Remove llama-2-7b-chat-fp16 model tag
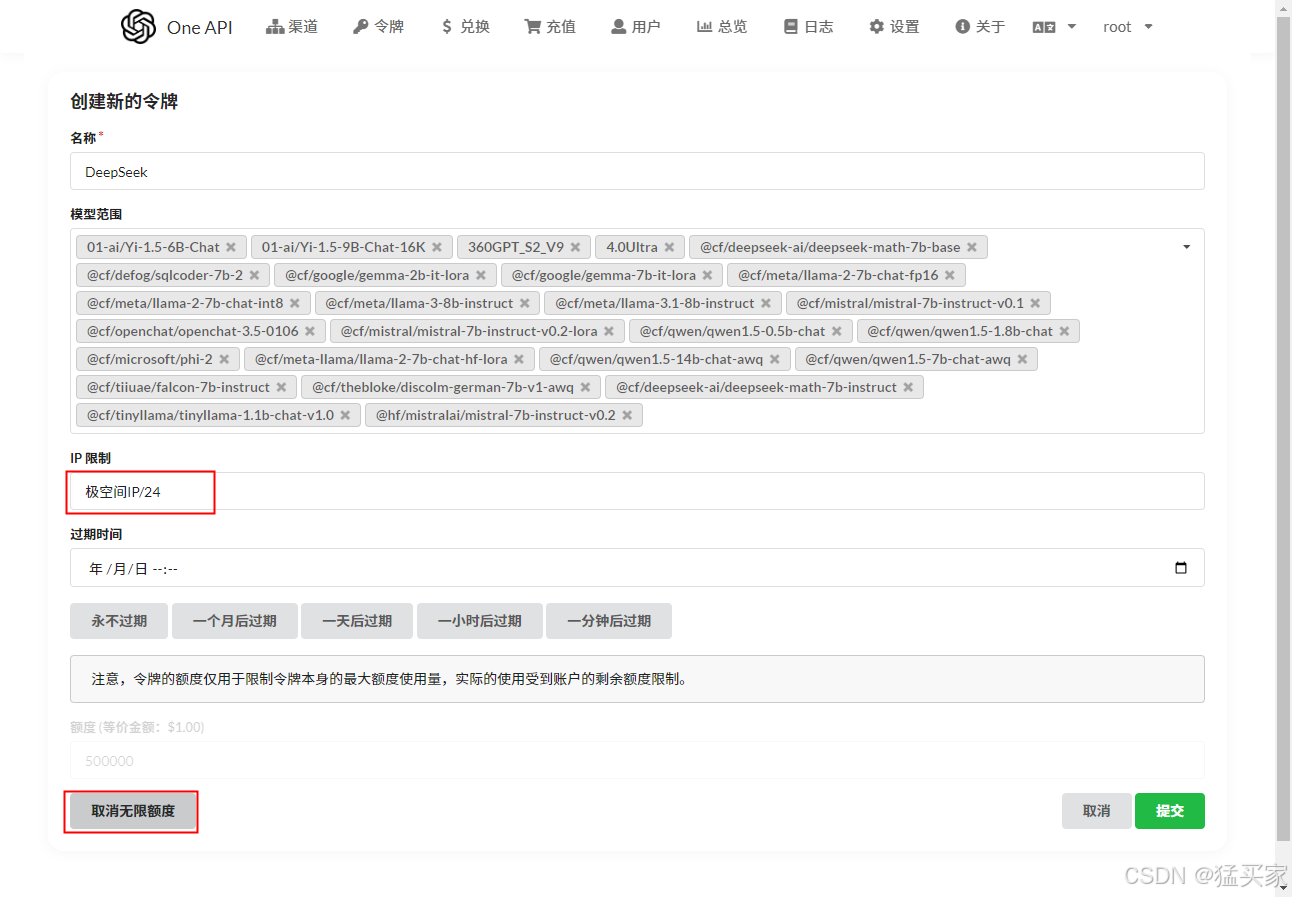Screen dimensions: 1292x897 [x=949, y=275]
